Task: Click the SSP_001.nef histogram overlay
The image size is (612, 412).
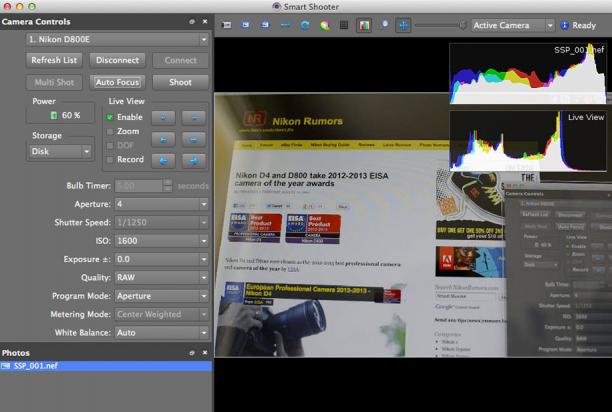Action: 528,74
